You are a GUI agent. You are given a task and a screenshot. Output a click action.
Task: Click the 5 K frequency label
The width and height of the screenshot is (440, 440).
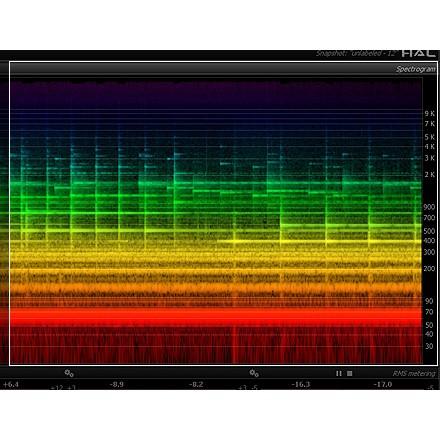430,137
